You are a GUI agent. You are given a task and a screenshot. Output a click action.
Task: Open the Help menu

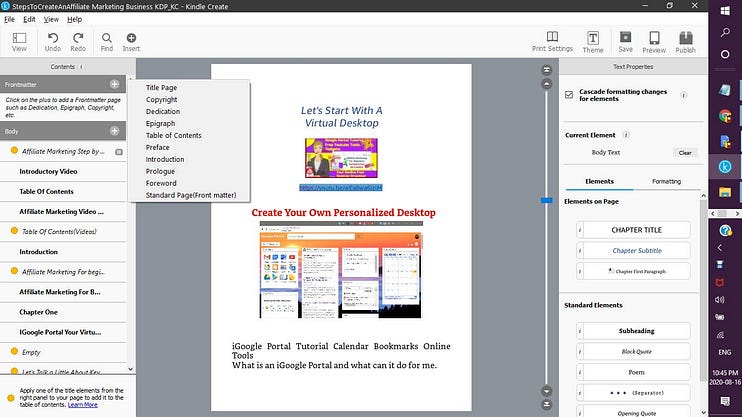pyautogui.click(x=74, y=19)
